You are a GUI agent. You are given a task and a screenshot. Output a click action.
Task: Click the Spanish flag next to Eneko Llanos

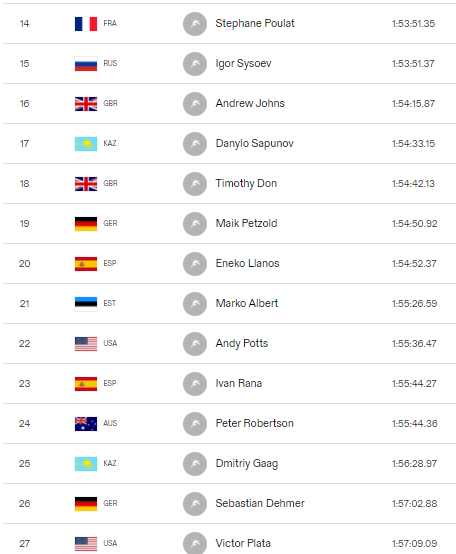pos(86,264)
